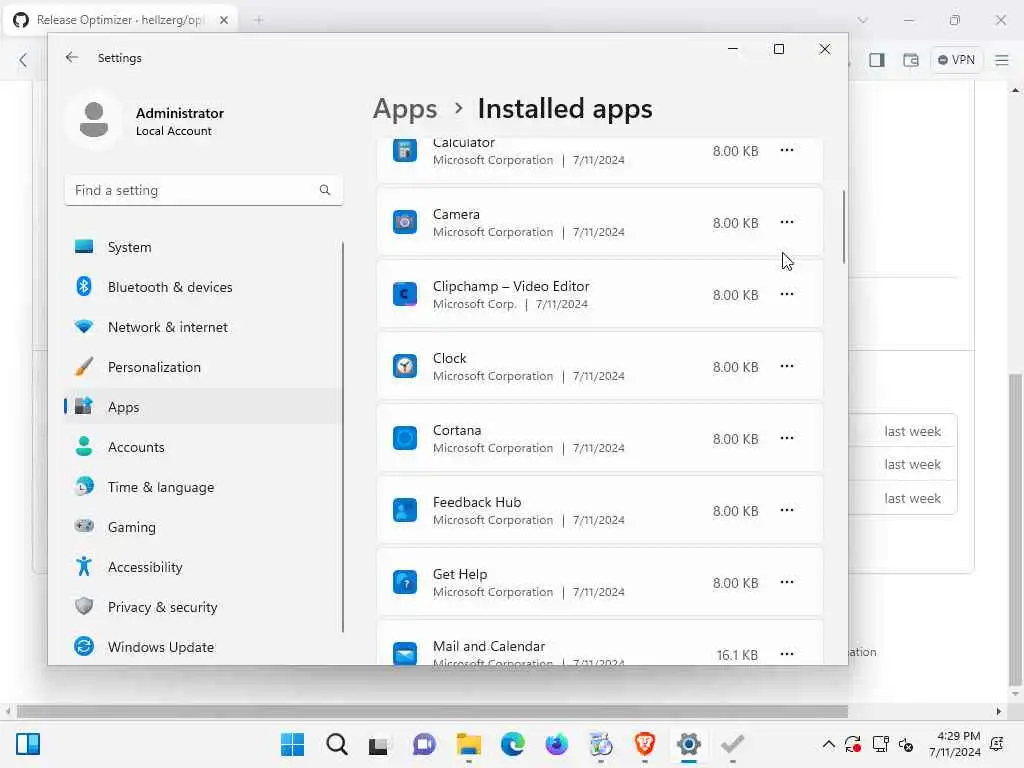
Task: Launch Brave browser from taskbar
Action: pyautogui.click(x=645, y=744)
